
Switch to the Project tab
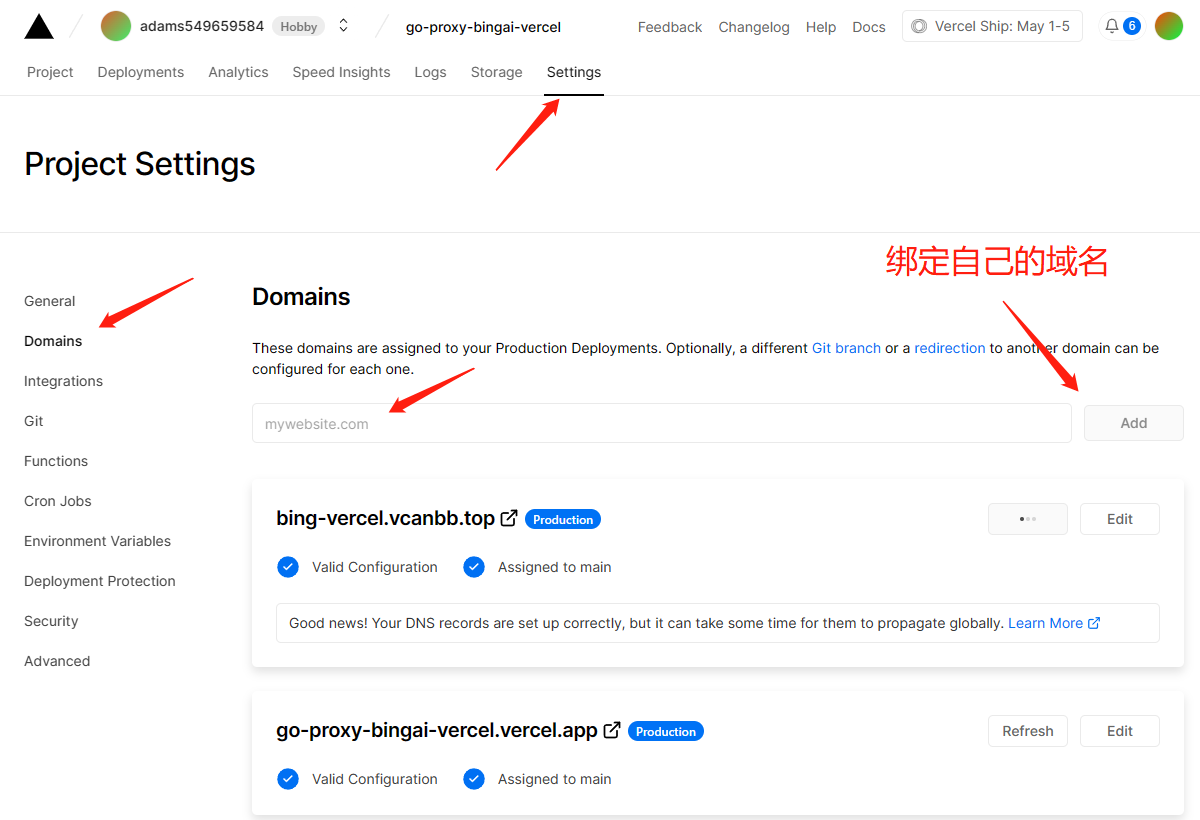click(50, 72)
